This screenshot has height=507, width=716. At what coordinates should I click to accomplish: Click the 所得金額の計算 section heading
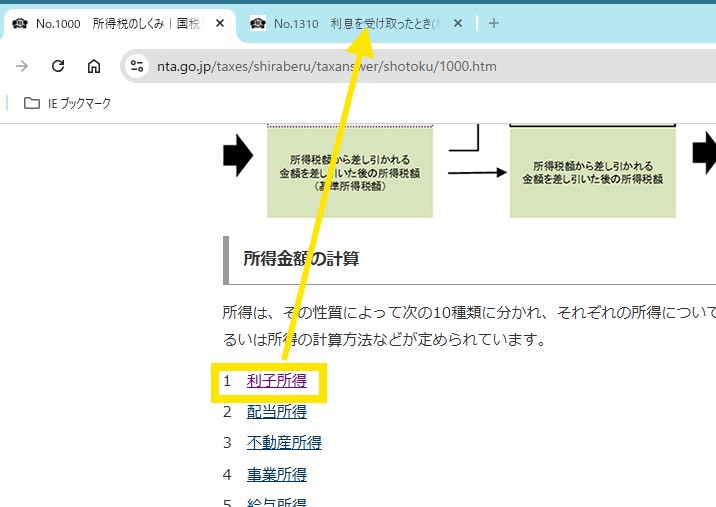coord(301,259)
